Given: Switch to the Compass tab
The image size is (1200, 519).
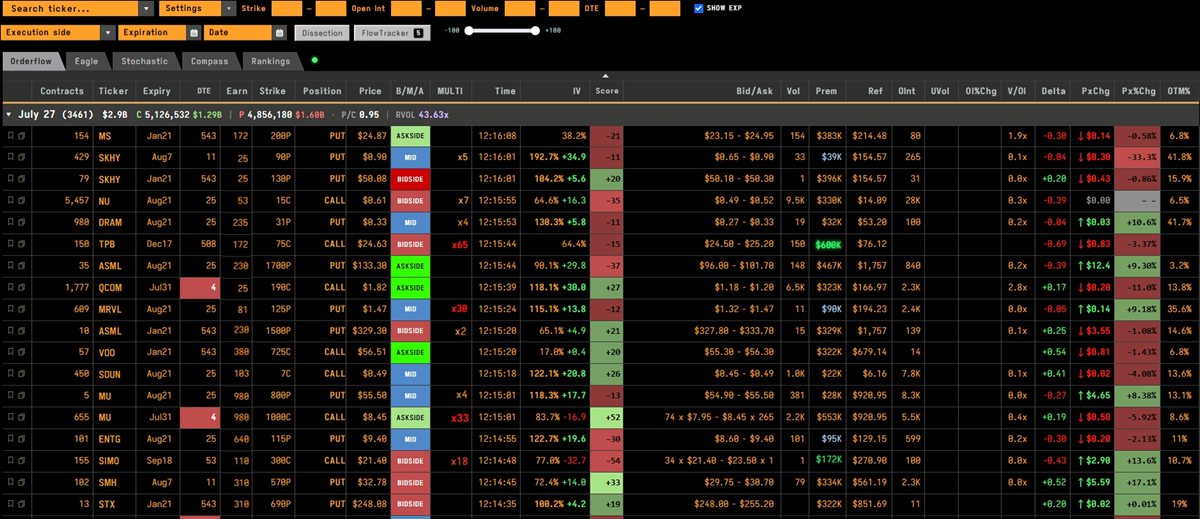Looking at the screenshot, I should [x=210, y=61].
